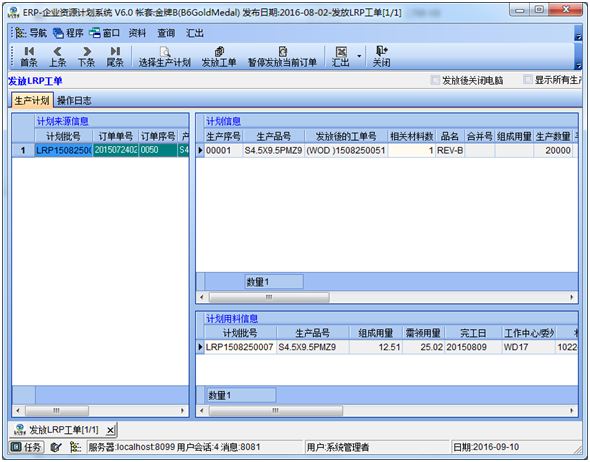Switch to the 操作日志 tab
The height and width of the screenshot is (462, 590).
(74, 100)
